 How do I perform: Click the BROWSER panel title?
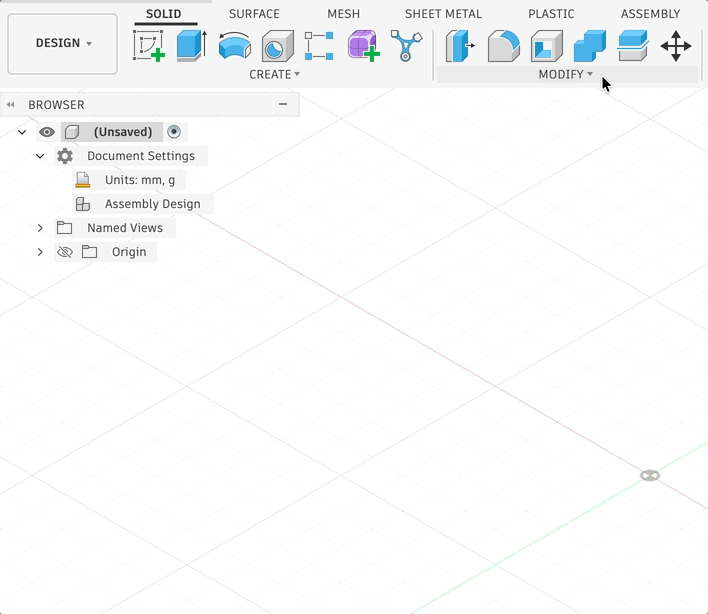click(56, 105)
